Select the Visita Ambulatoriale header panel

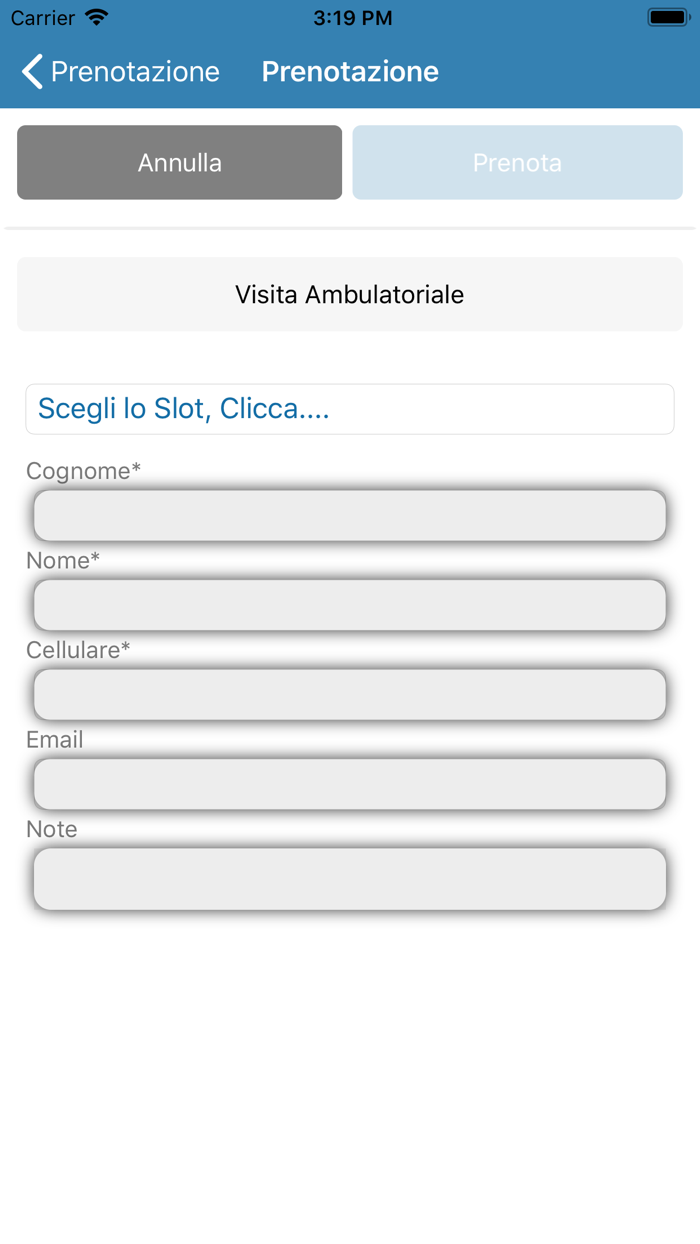(350, 294)
